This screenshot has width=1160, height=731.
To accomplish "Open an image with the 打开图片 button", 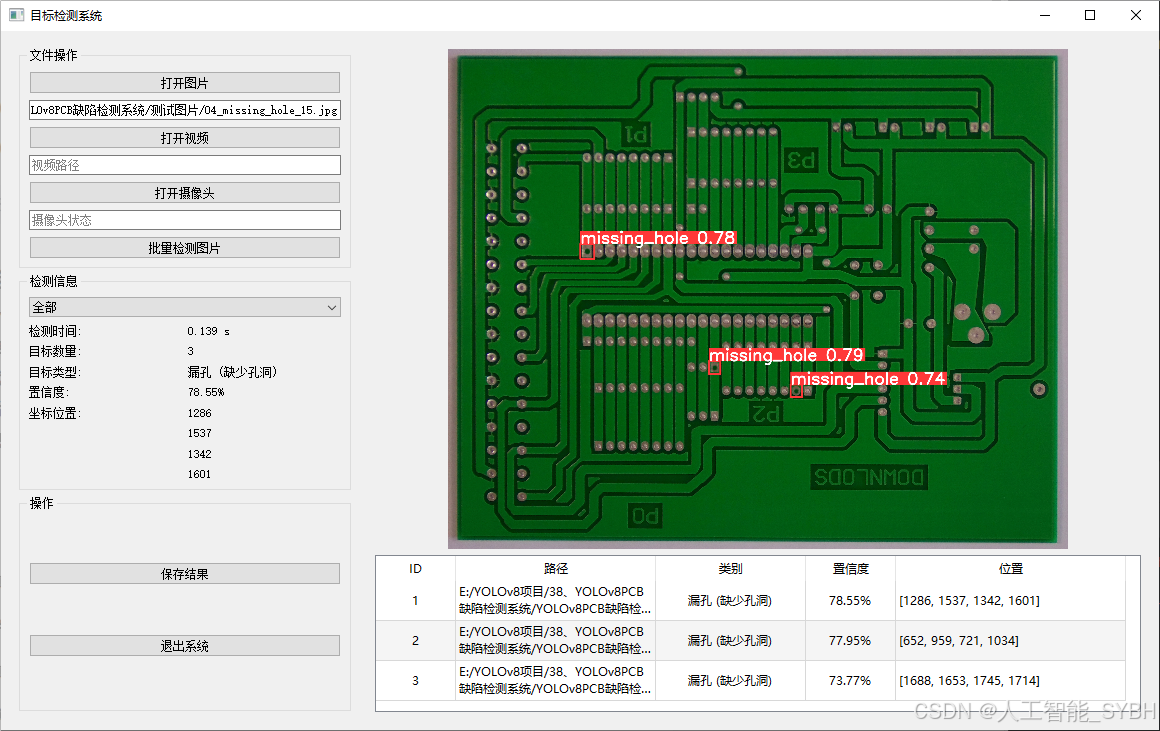I will point(184,82).
